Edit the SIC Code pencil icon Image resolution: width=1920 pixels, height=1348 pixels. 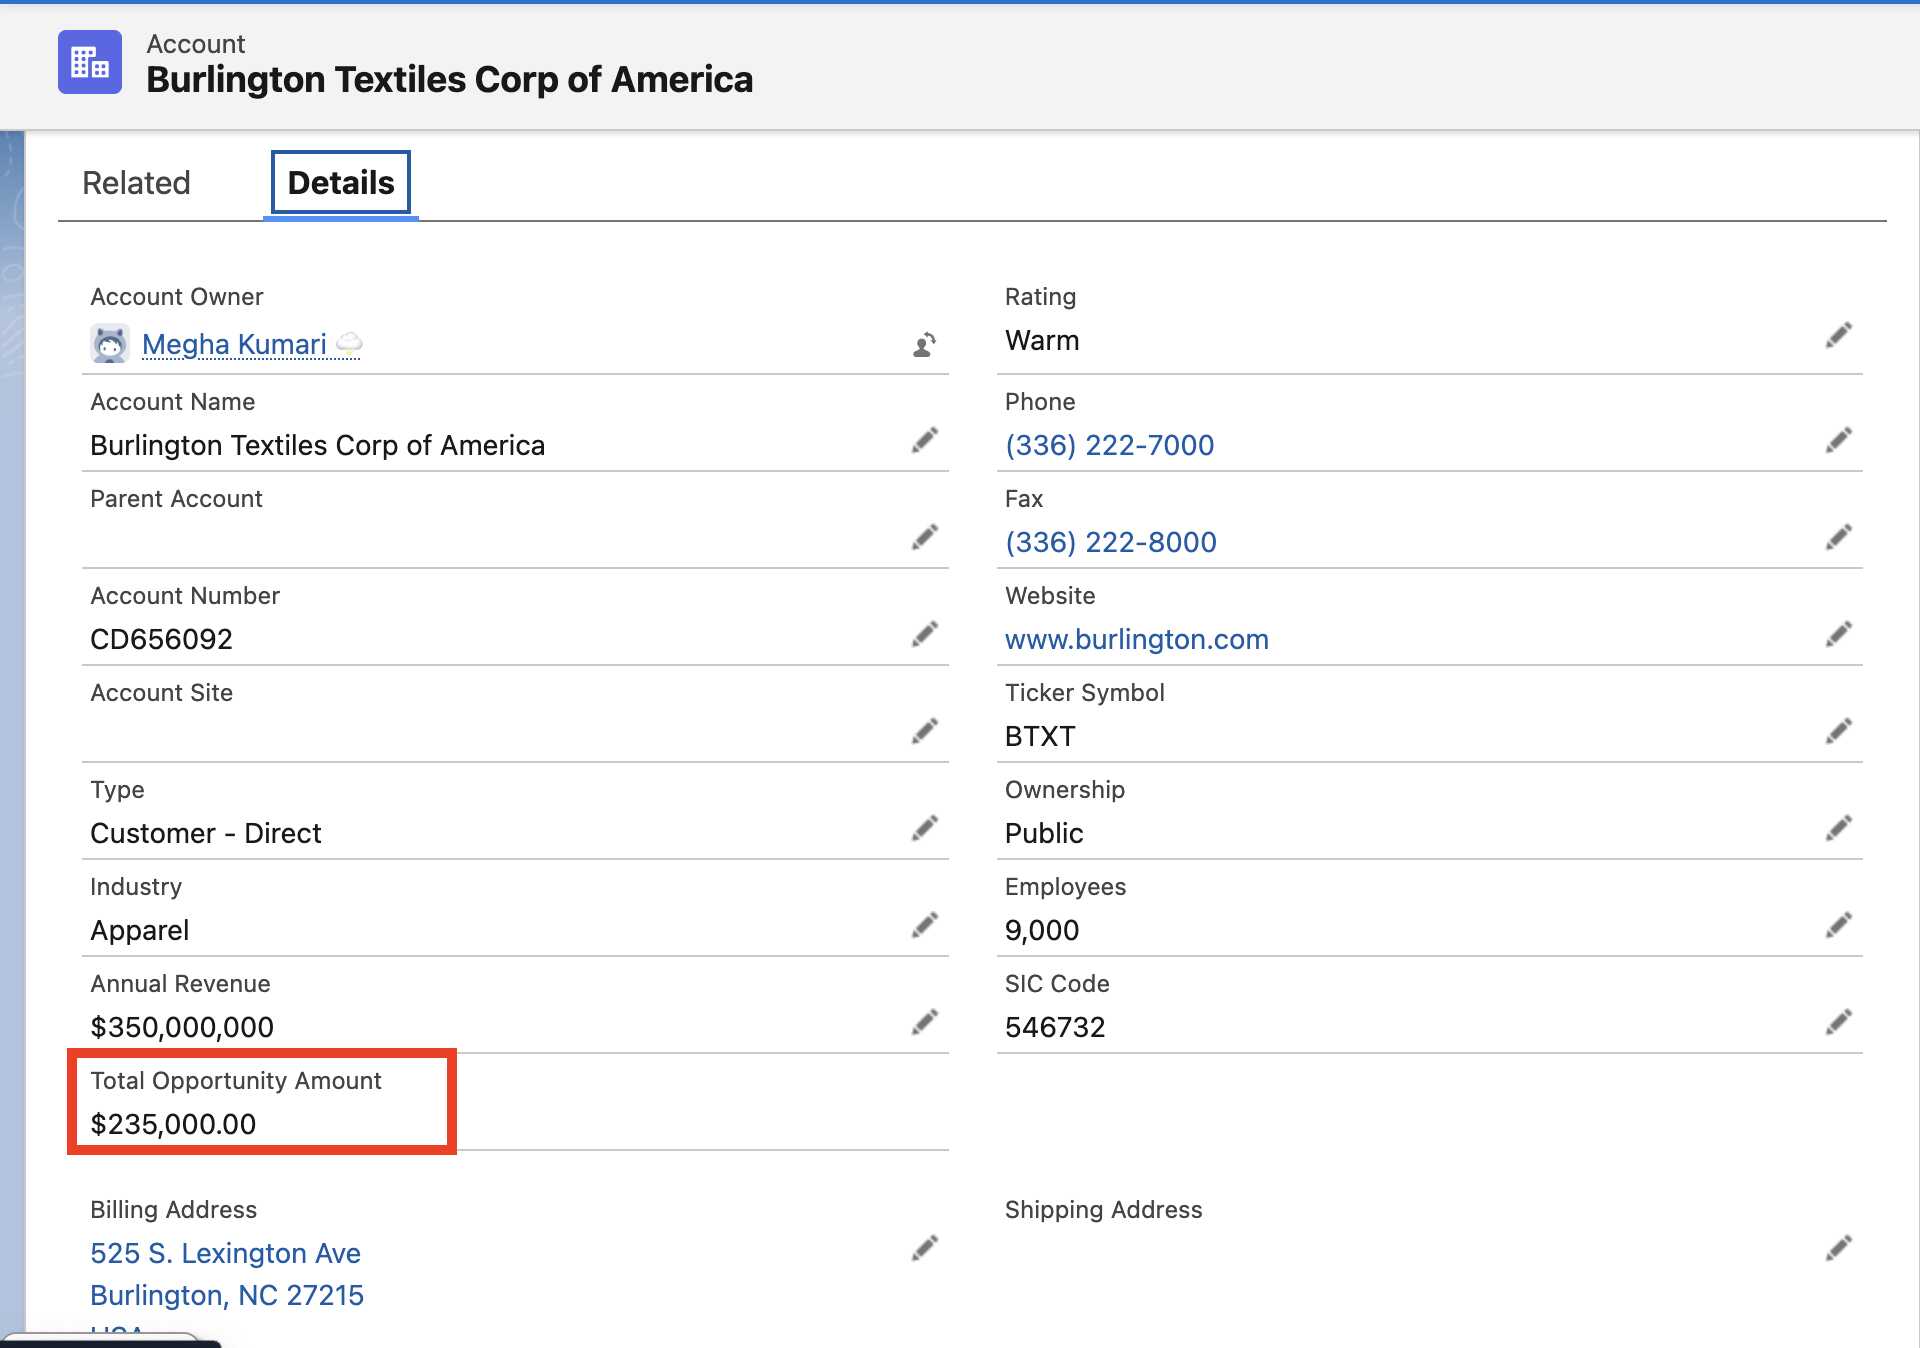click(1839, 1022)
